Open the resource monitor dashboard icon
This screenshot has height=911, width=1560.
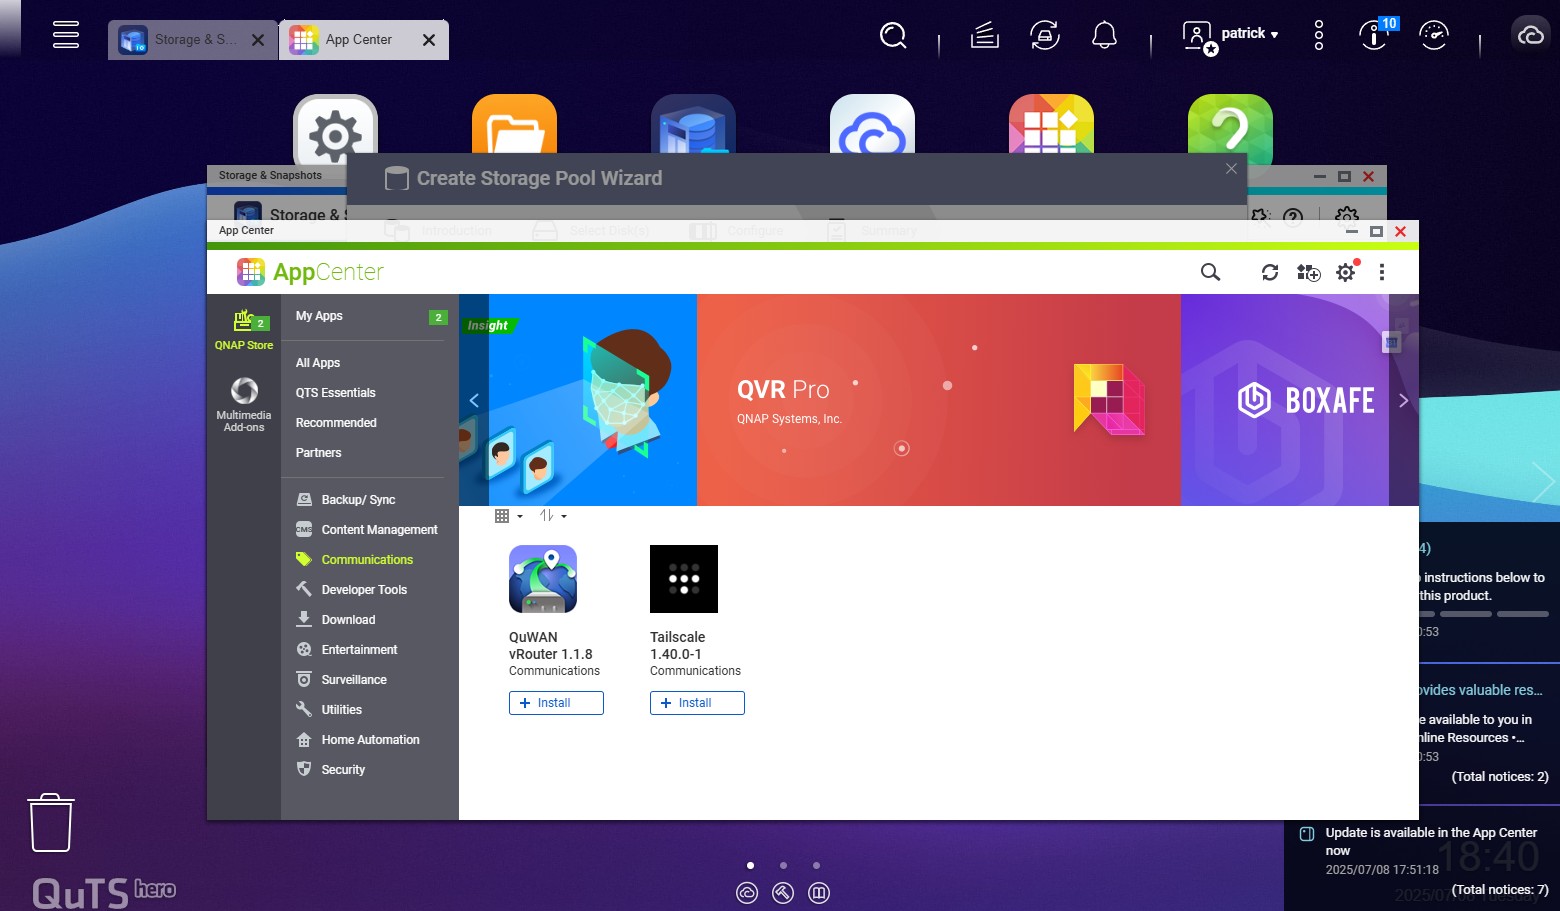1434,36
